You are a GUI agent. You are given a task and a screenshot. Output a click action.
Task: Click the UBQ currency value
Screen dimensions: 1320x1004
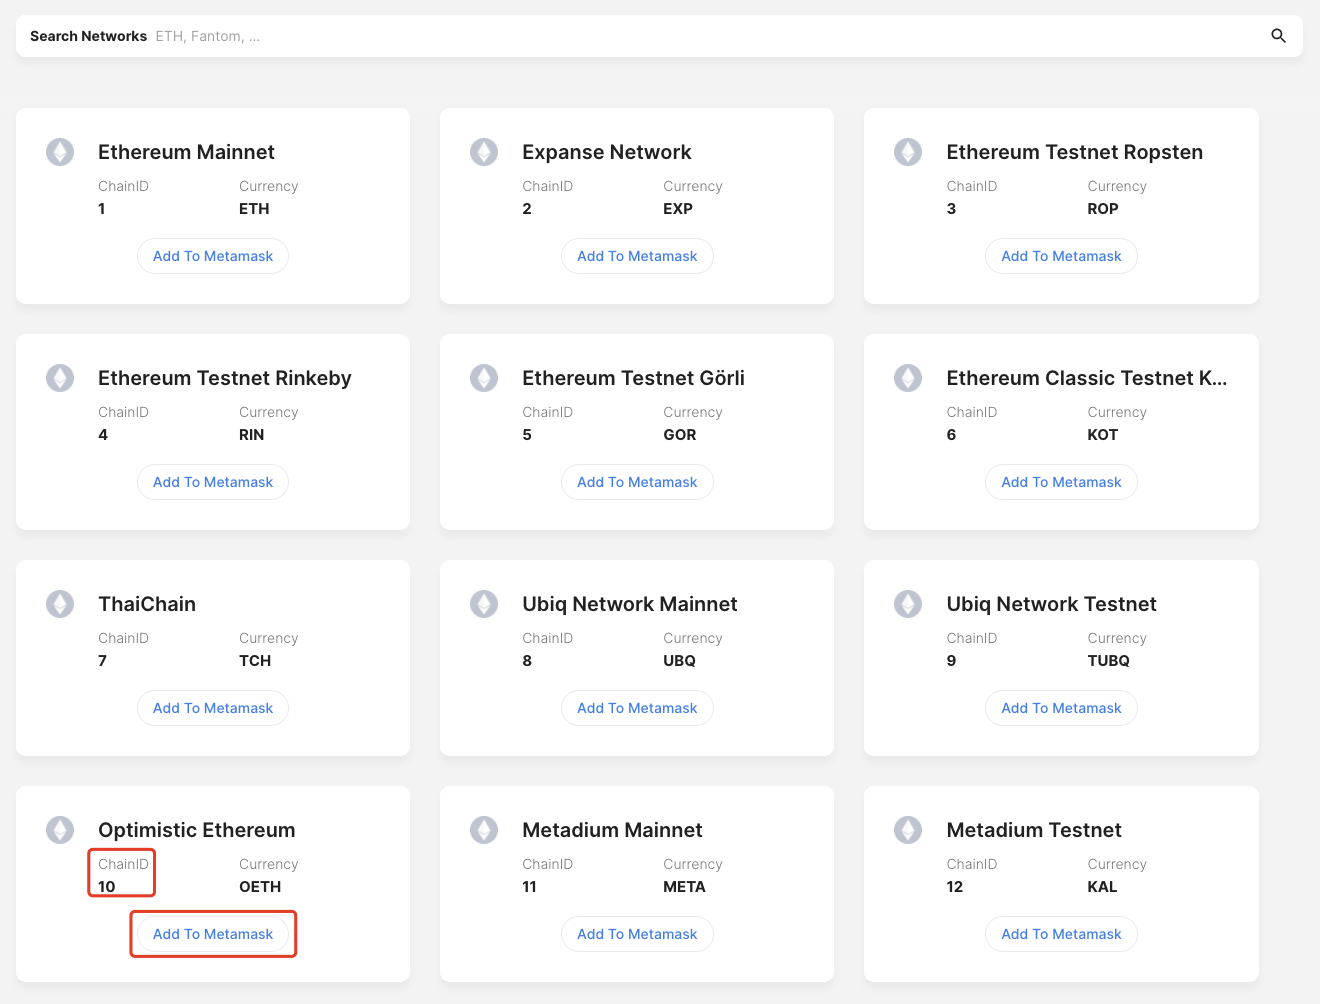tap(679, 661)
